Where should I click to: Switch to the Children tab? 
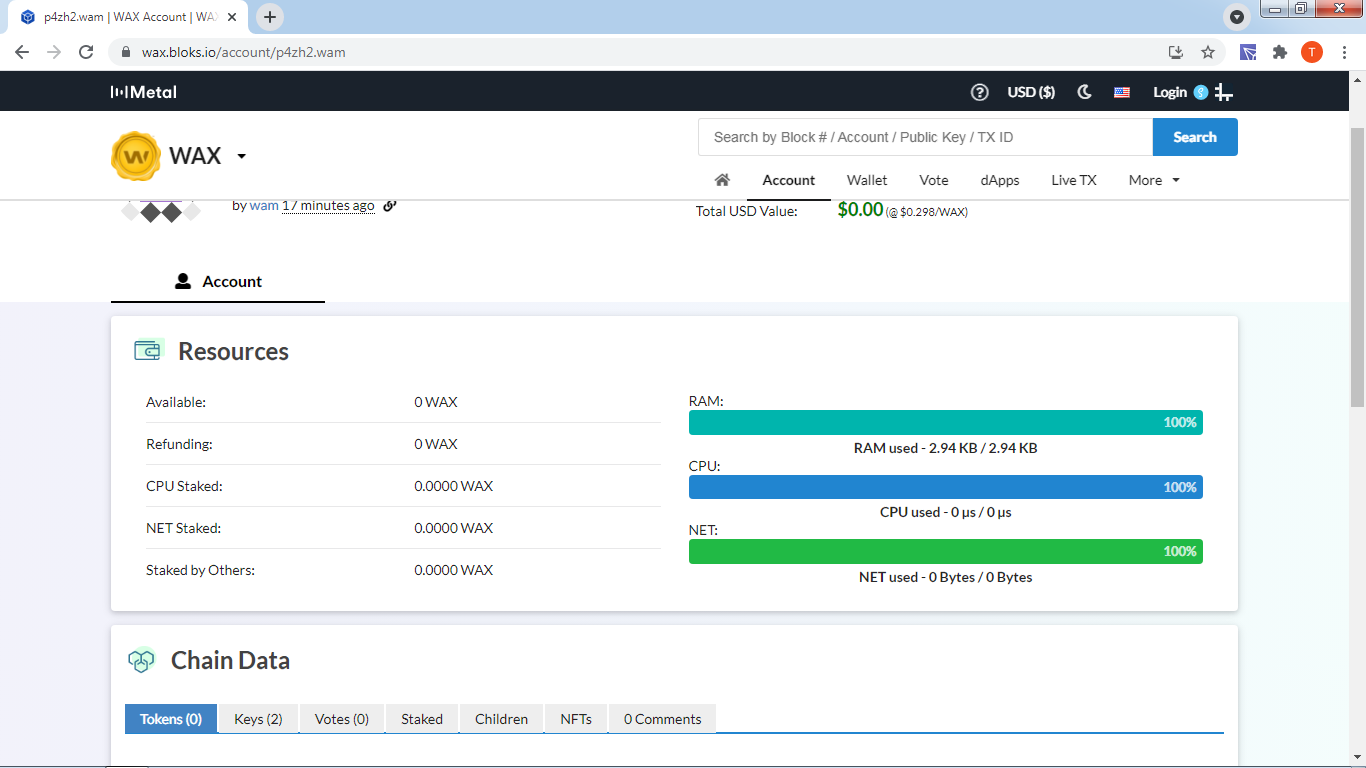[x=501, y=719]
